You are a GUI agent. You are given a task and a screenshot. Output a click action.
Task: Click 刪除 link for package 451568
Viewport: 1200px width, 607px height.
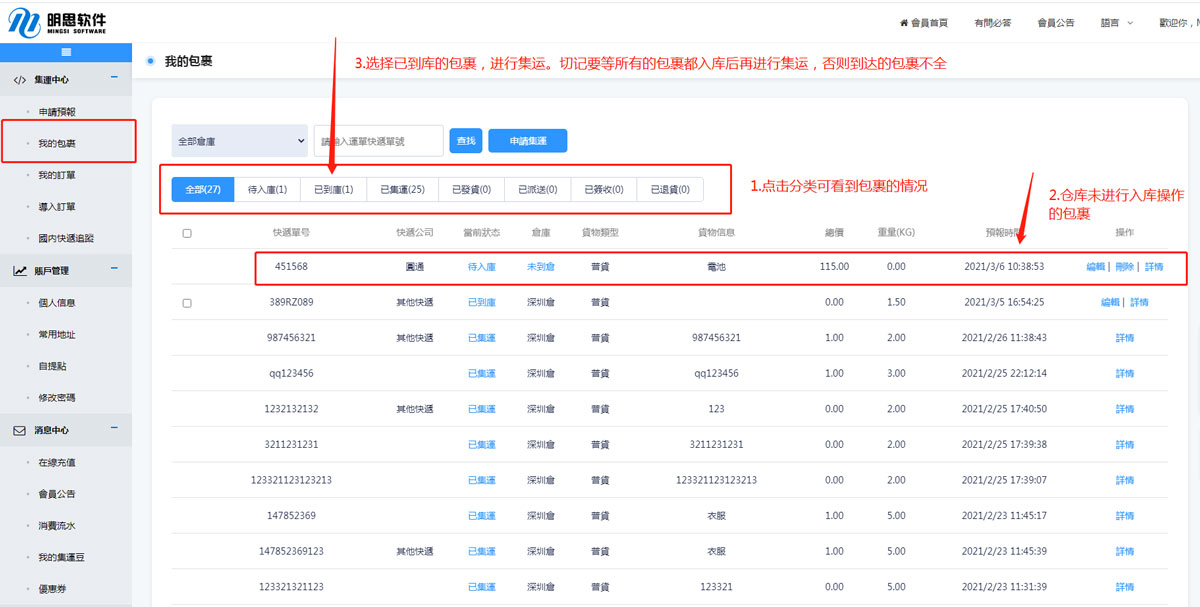1124,267
